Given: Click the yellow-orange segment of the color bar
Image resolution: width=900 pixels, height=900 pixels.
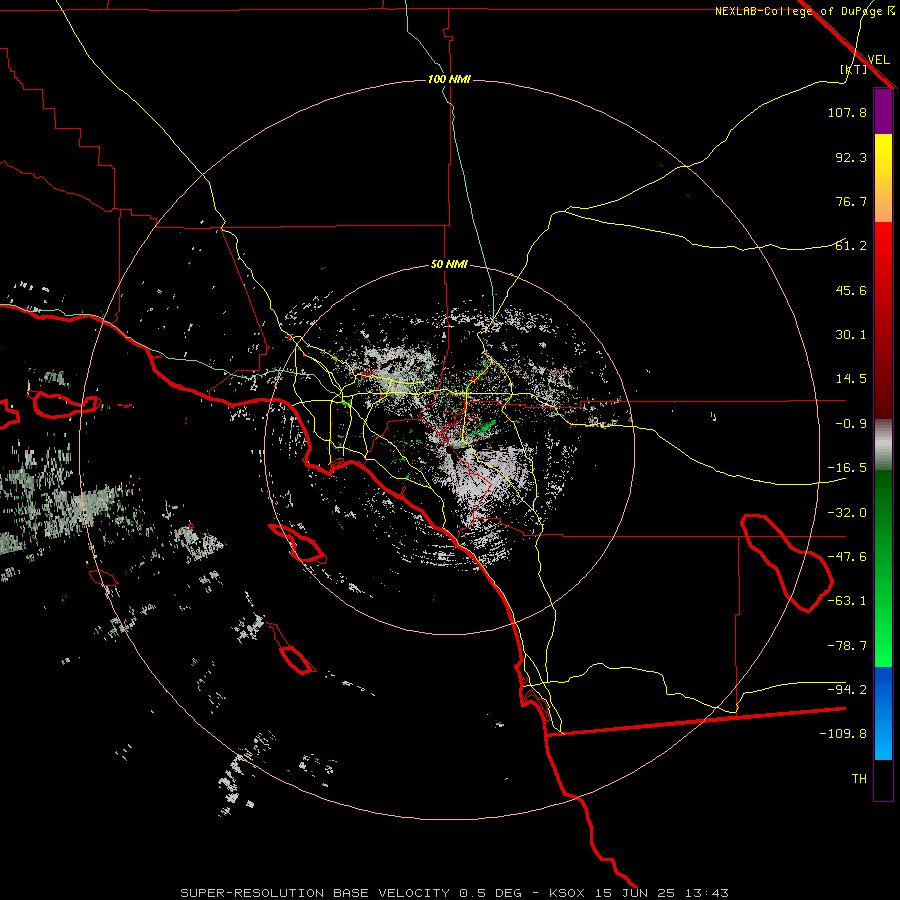Looking at the screenshot, I should coord(883,178).
